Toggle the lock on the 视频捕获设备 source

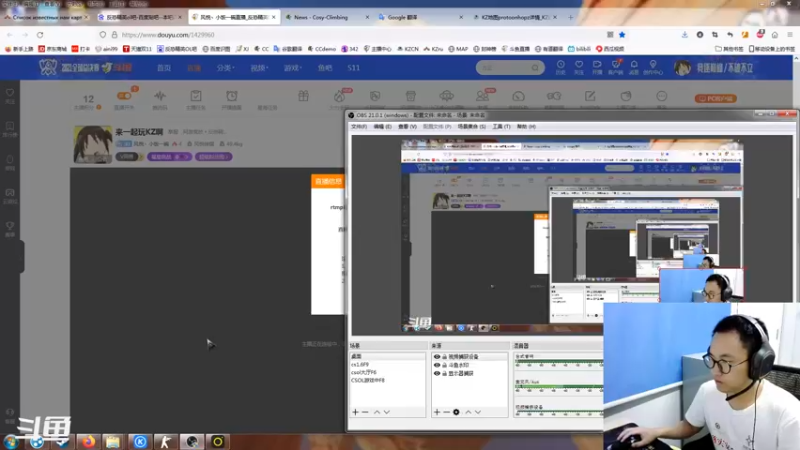(444, 357)
